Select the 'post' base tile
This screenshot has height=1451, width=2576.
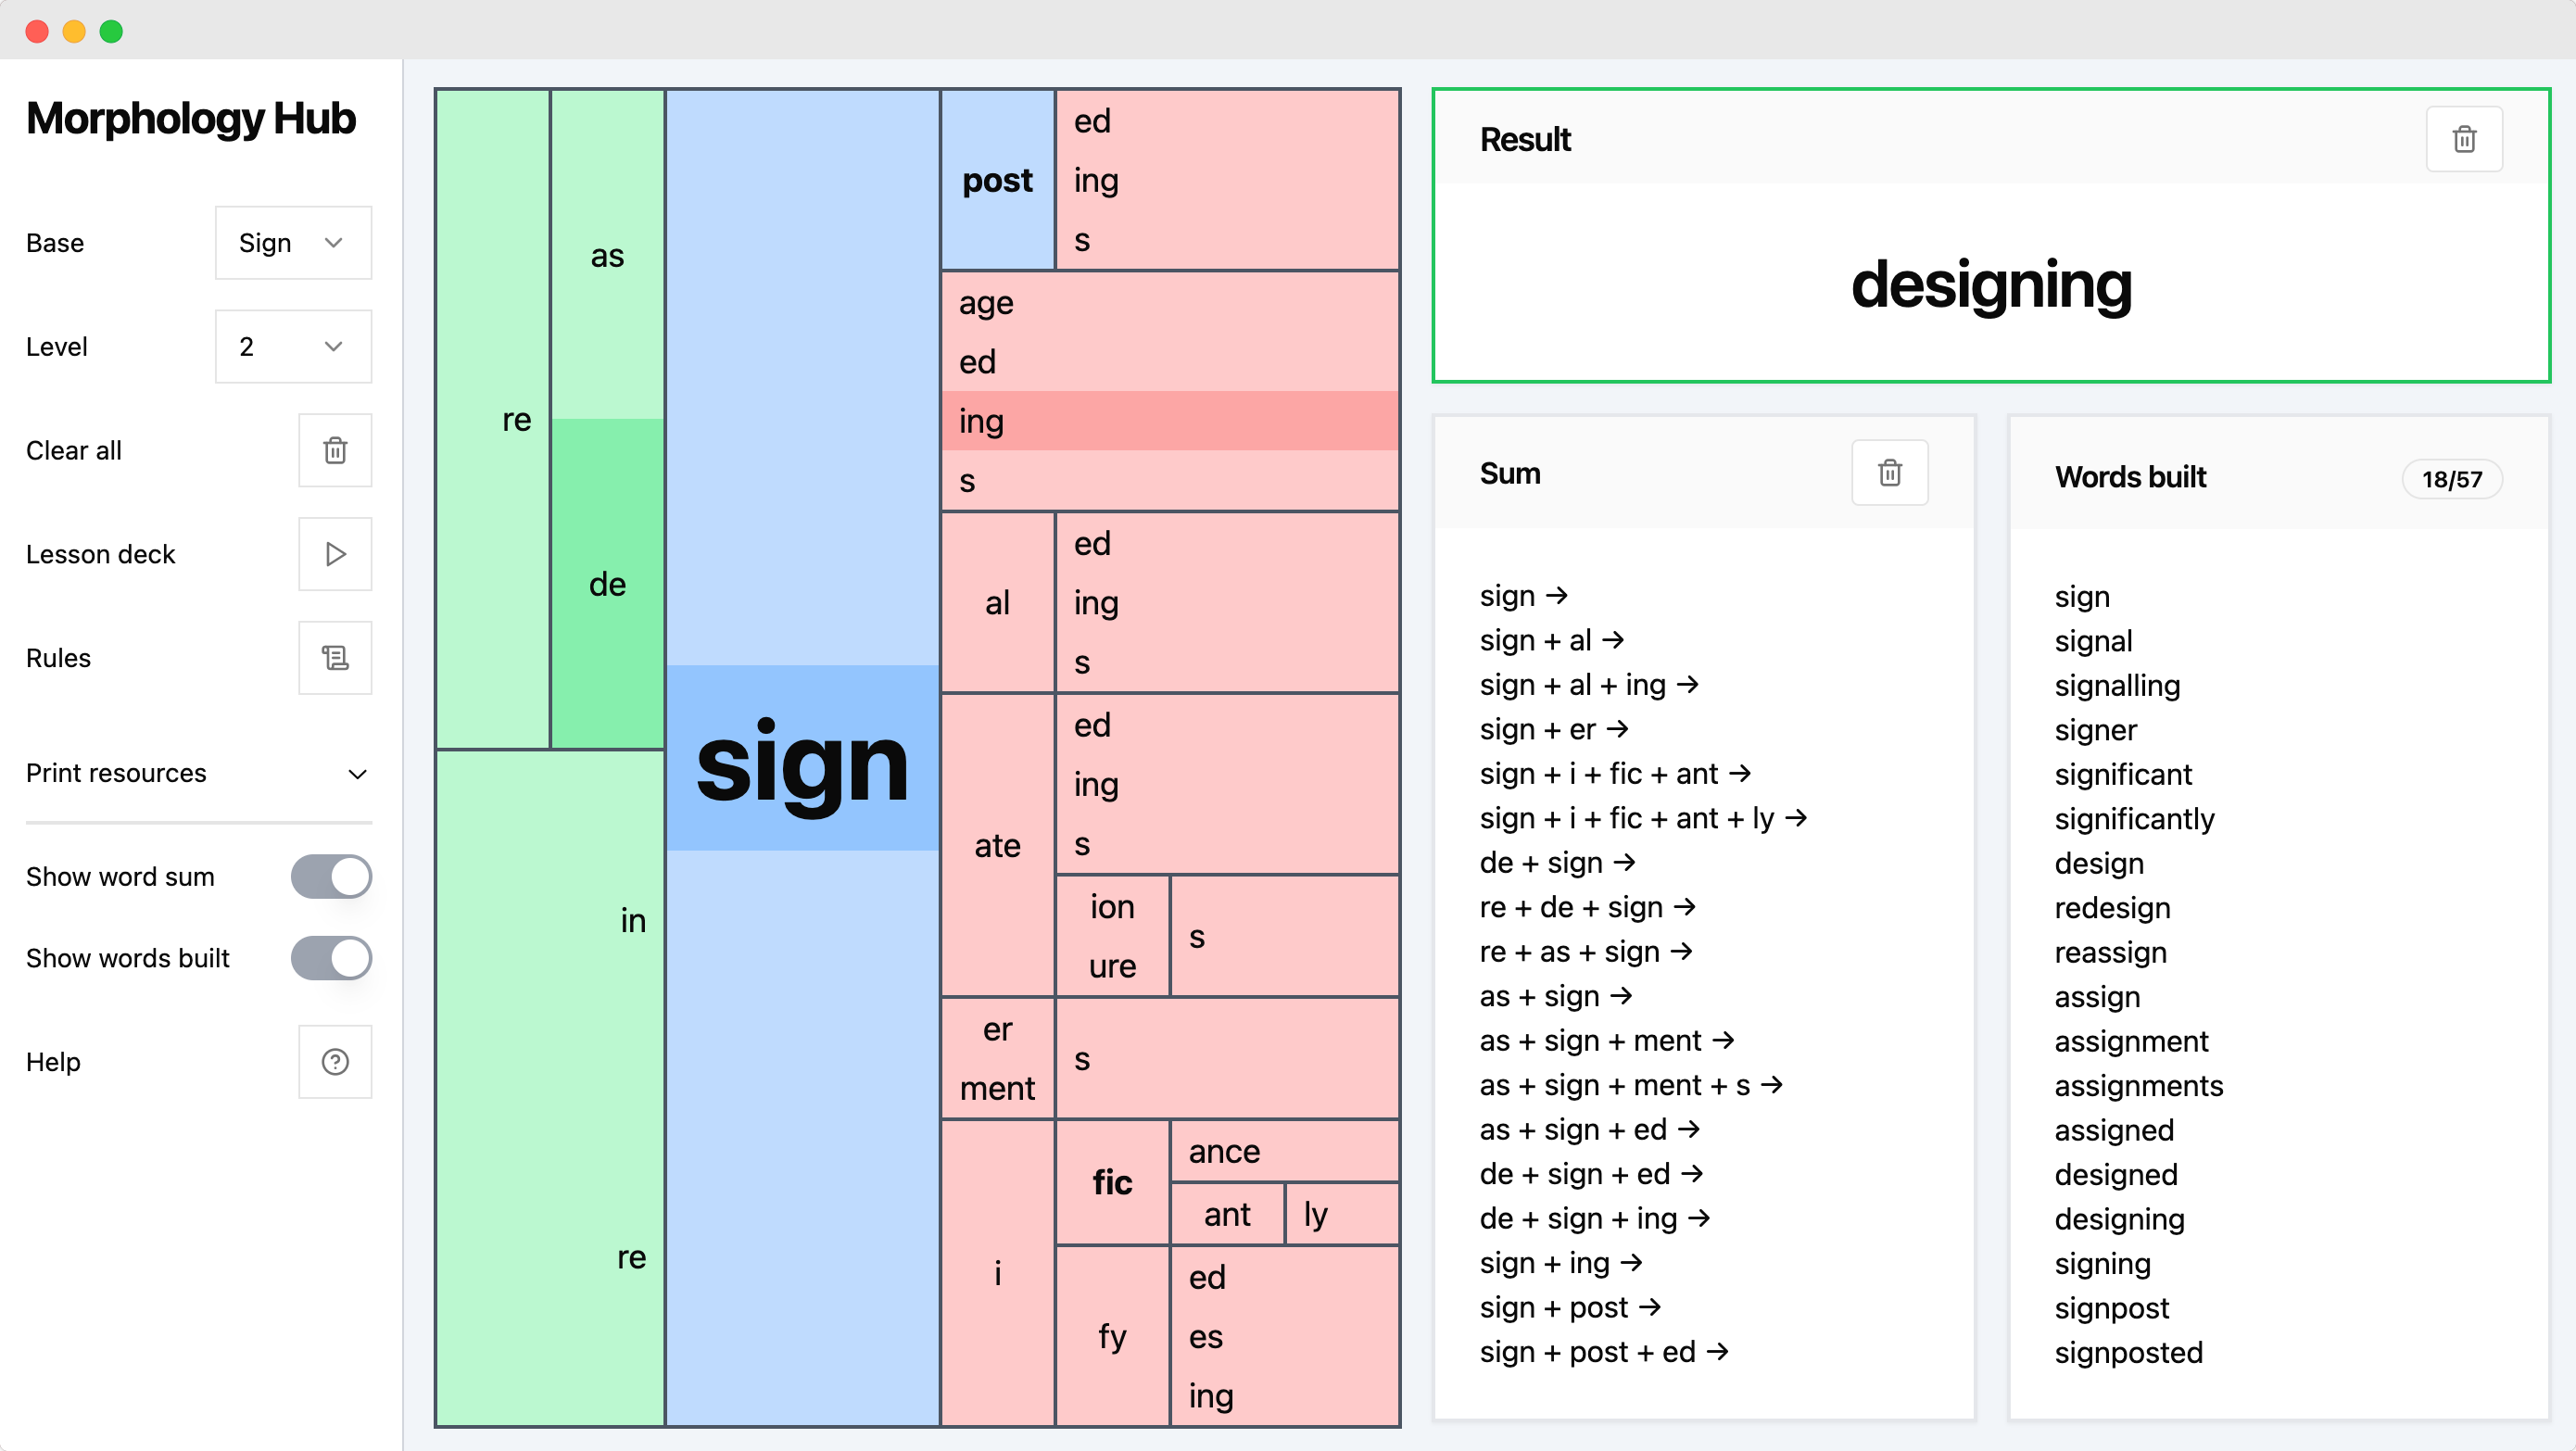tap(997, 181)
